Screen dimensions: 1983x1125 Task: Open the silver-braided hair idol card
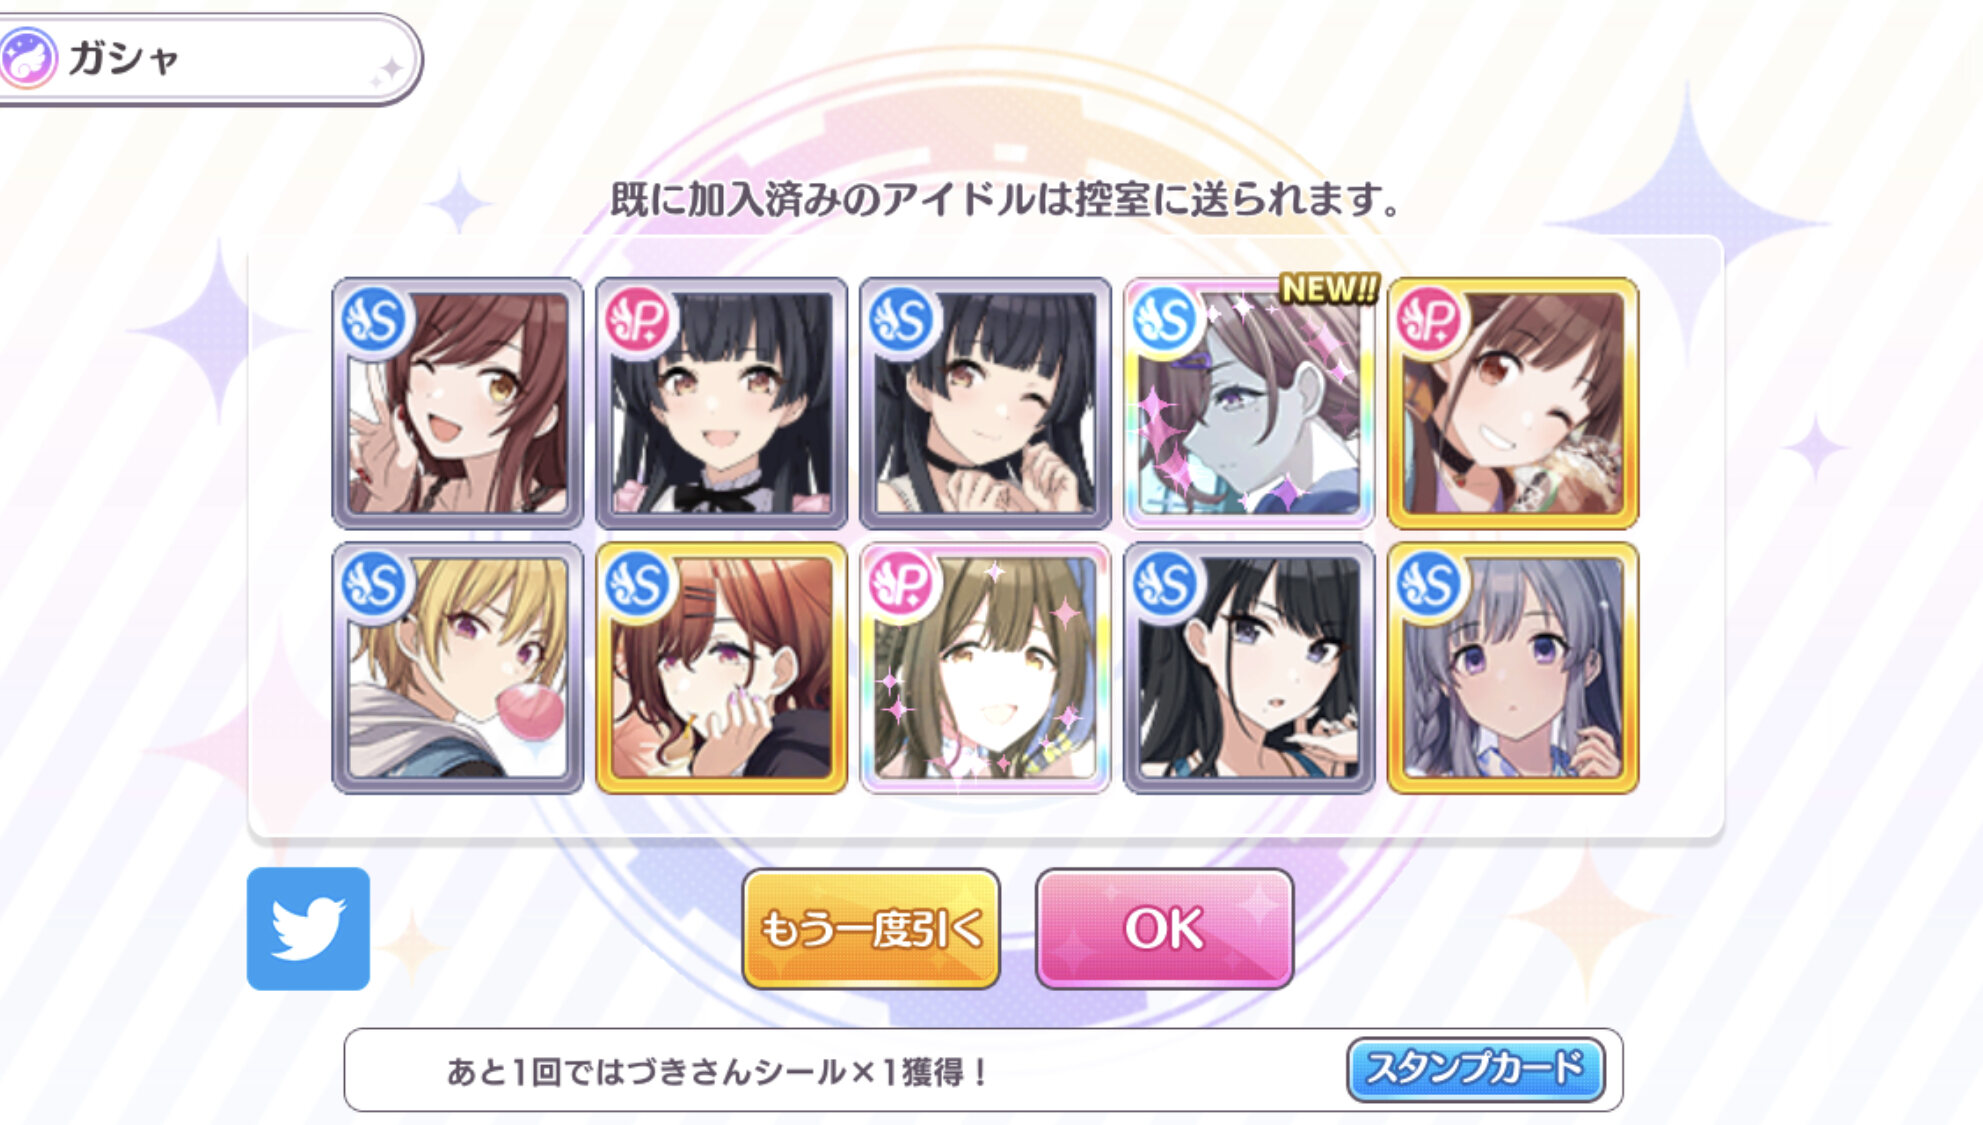(x=1513, y=668)
